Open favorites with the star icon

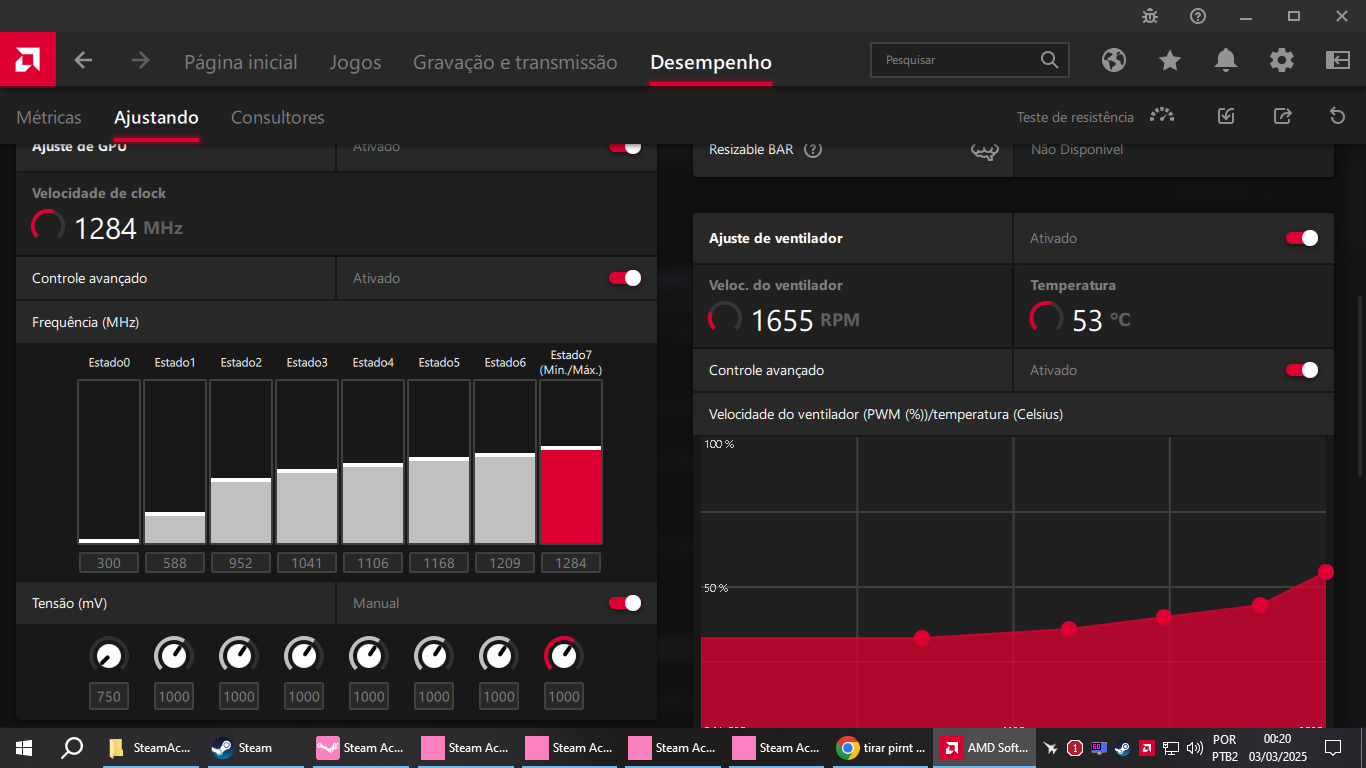(1170, 60)
